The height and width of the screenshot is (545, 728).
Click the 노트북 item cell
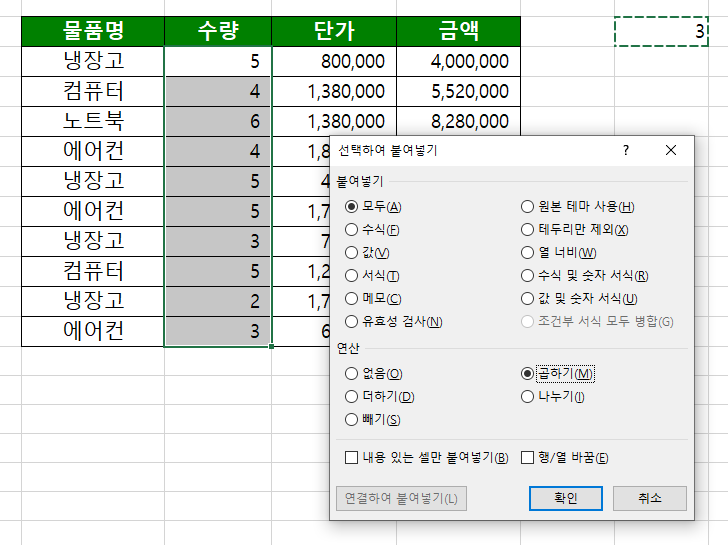[93, 121]
